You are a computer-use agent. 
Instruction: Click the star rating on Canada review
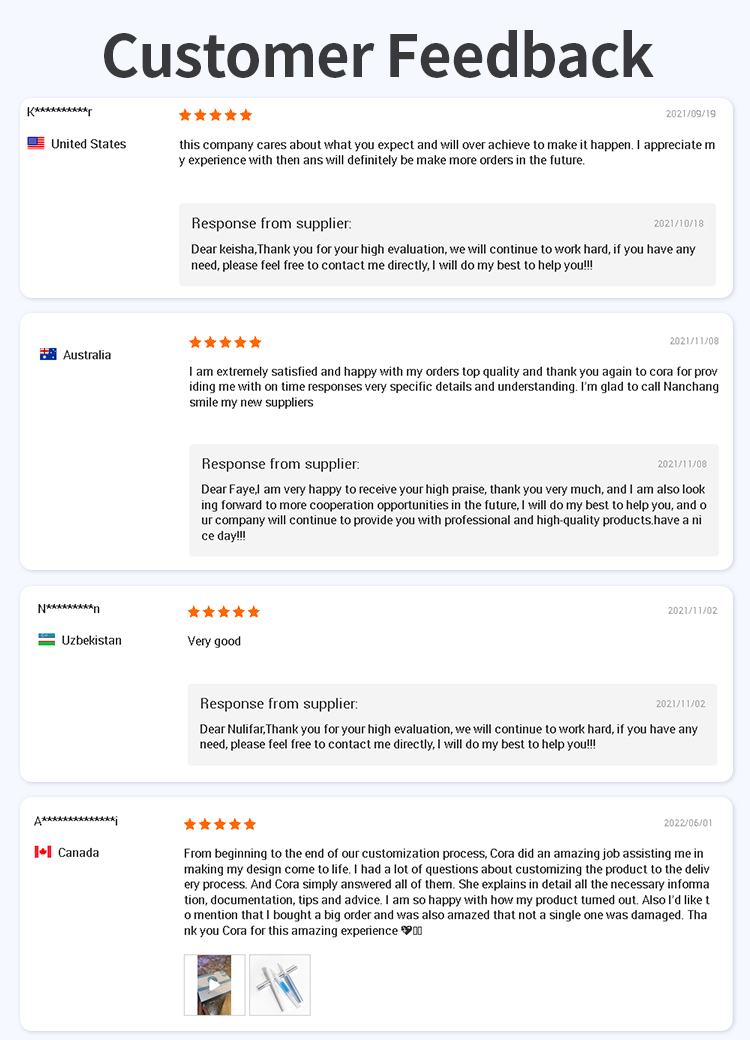pyautogui.click(x=219, y=824)
